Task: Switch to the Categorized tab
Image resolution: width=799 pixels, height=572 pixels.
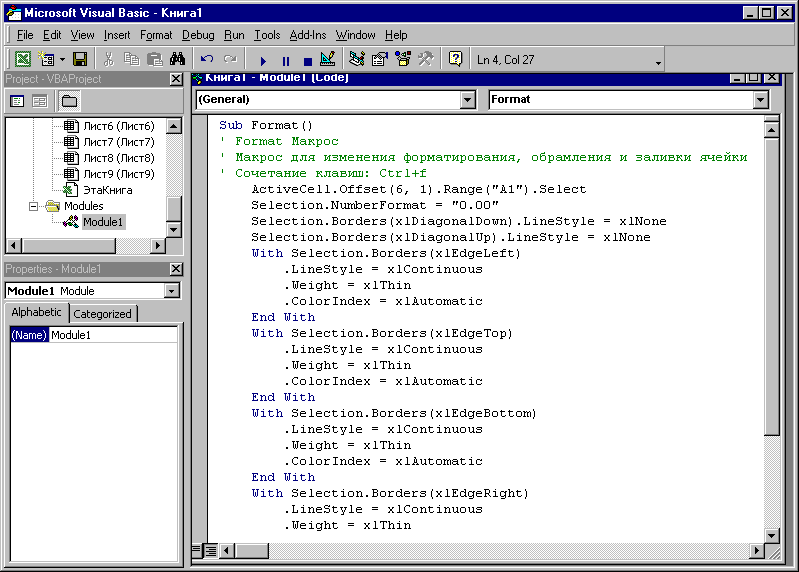Action: pyautogui.click(x=102, y=314)
